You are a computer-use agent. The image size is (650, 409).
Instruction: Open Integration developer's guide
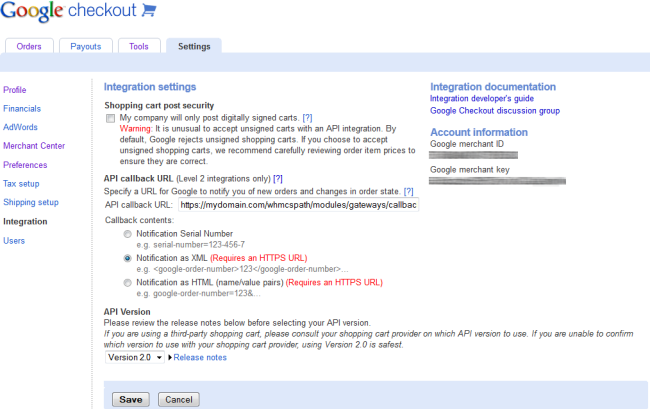482,98
